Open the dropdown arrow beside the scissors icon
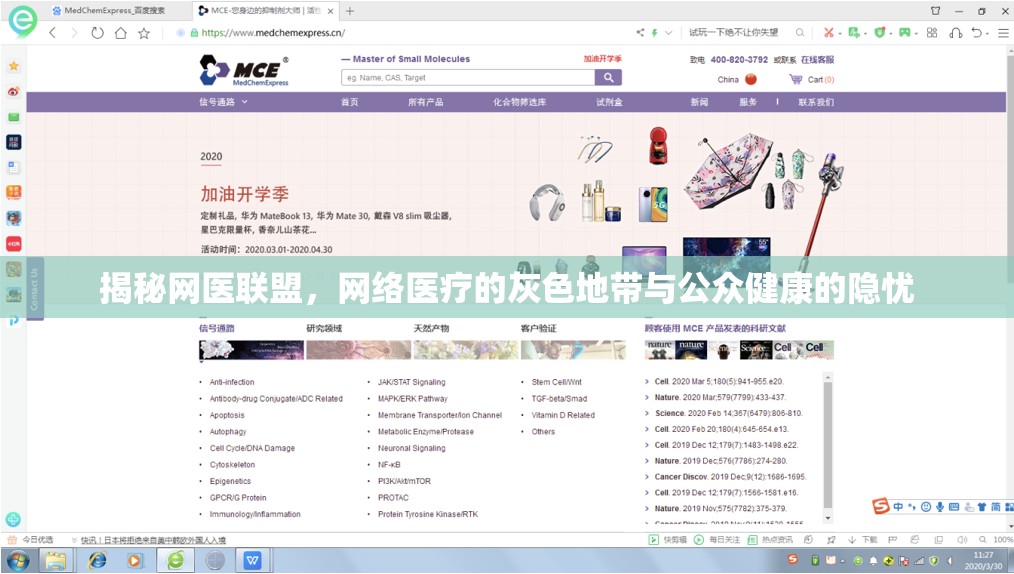 [x=839, y=33]
